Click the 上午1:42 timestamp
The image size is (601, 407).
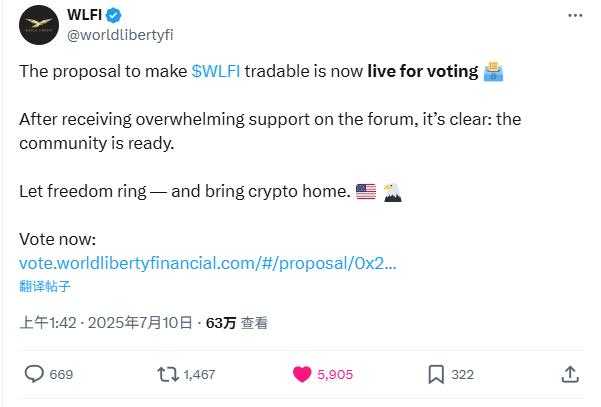(x=48, y=323)
